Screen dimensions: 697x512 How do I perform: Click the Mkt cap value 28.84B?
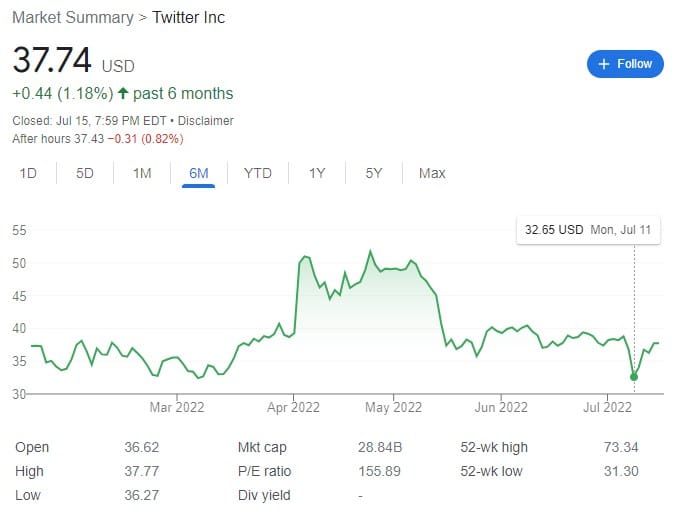pos(380,447)
